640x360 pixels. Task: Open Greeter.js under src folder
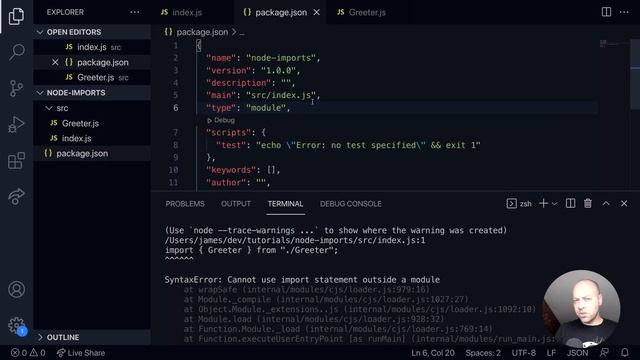point(92,123)
